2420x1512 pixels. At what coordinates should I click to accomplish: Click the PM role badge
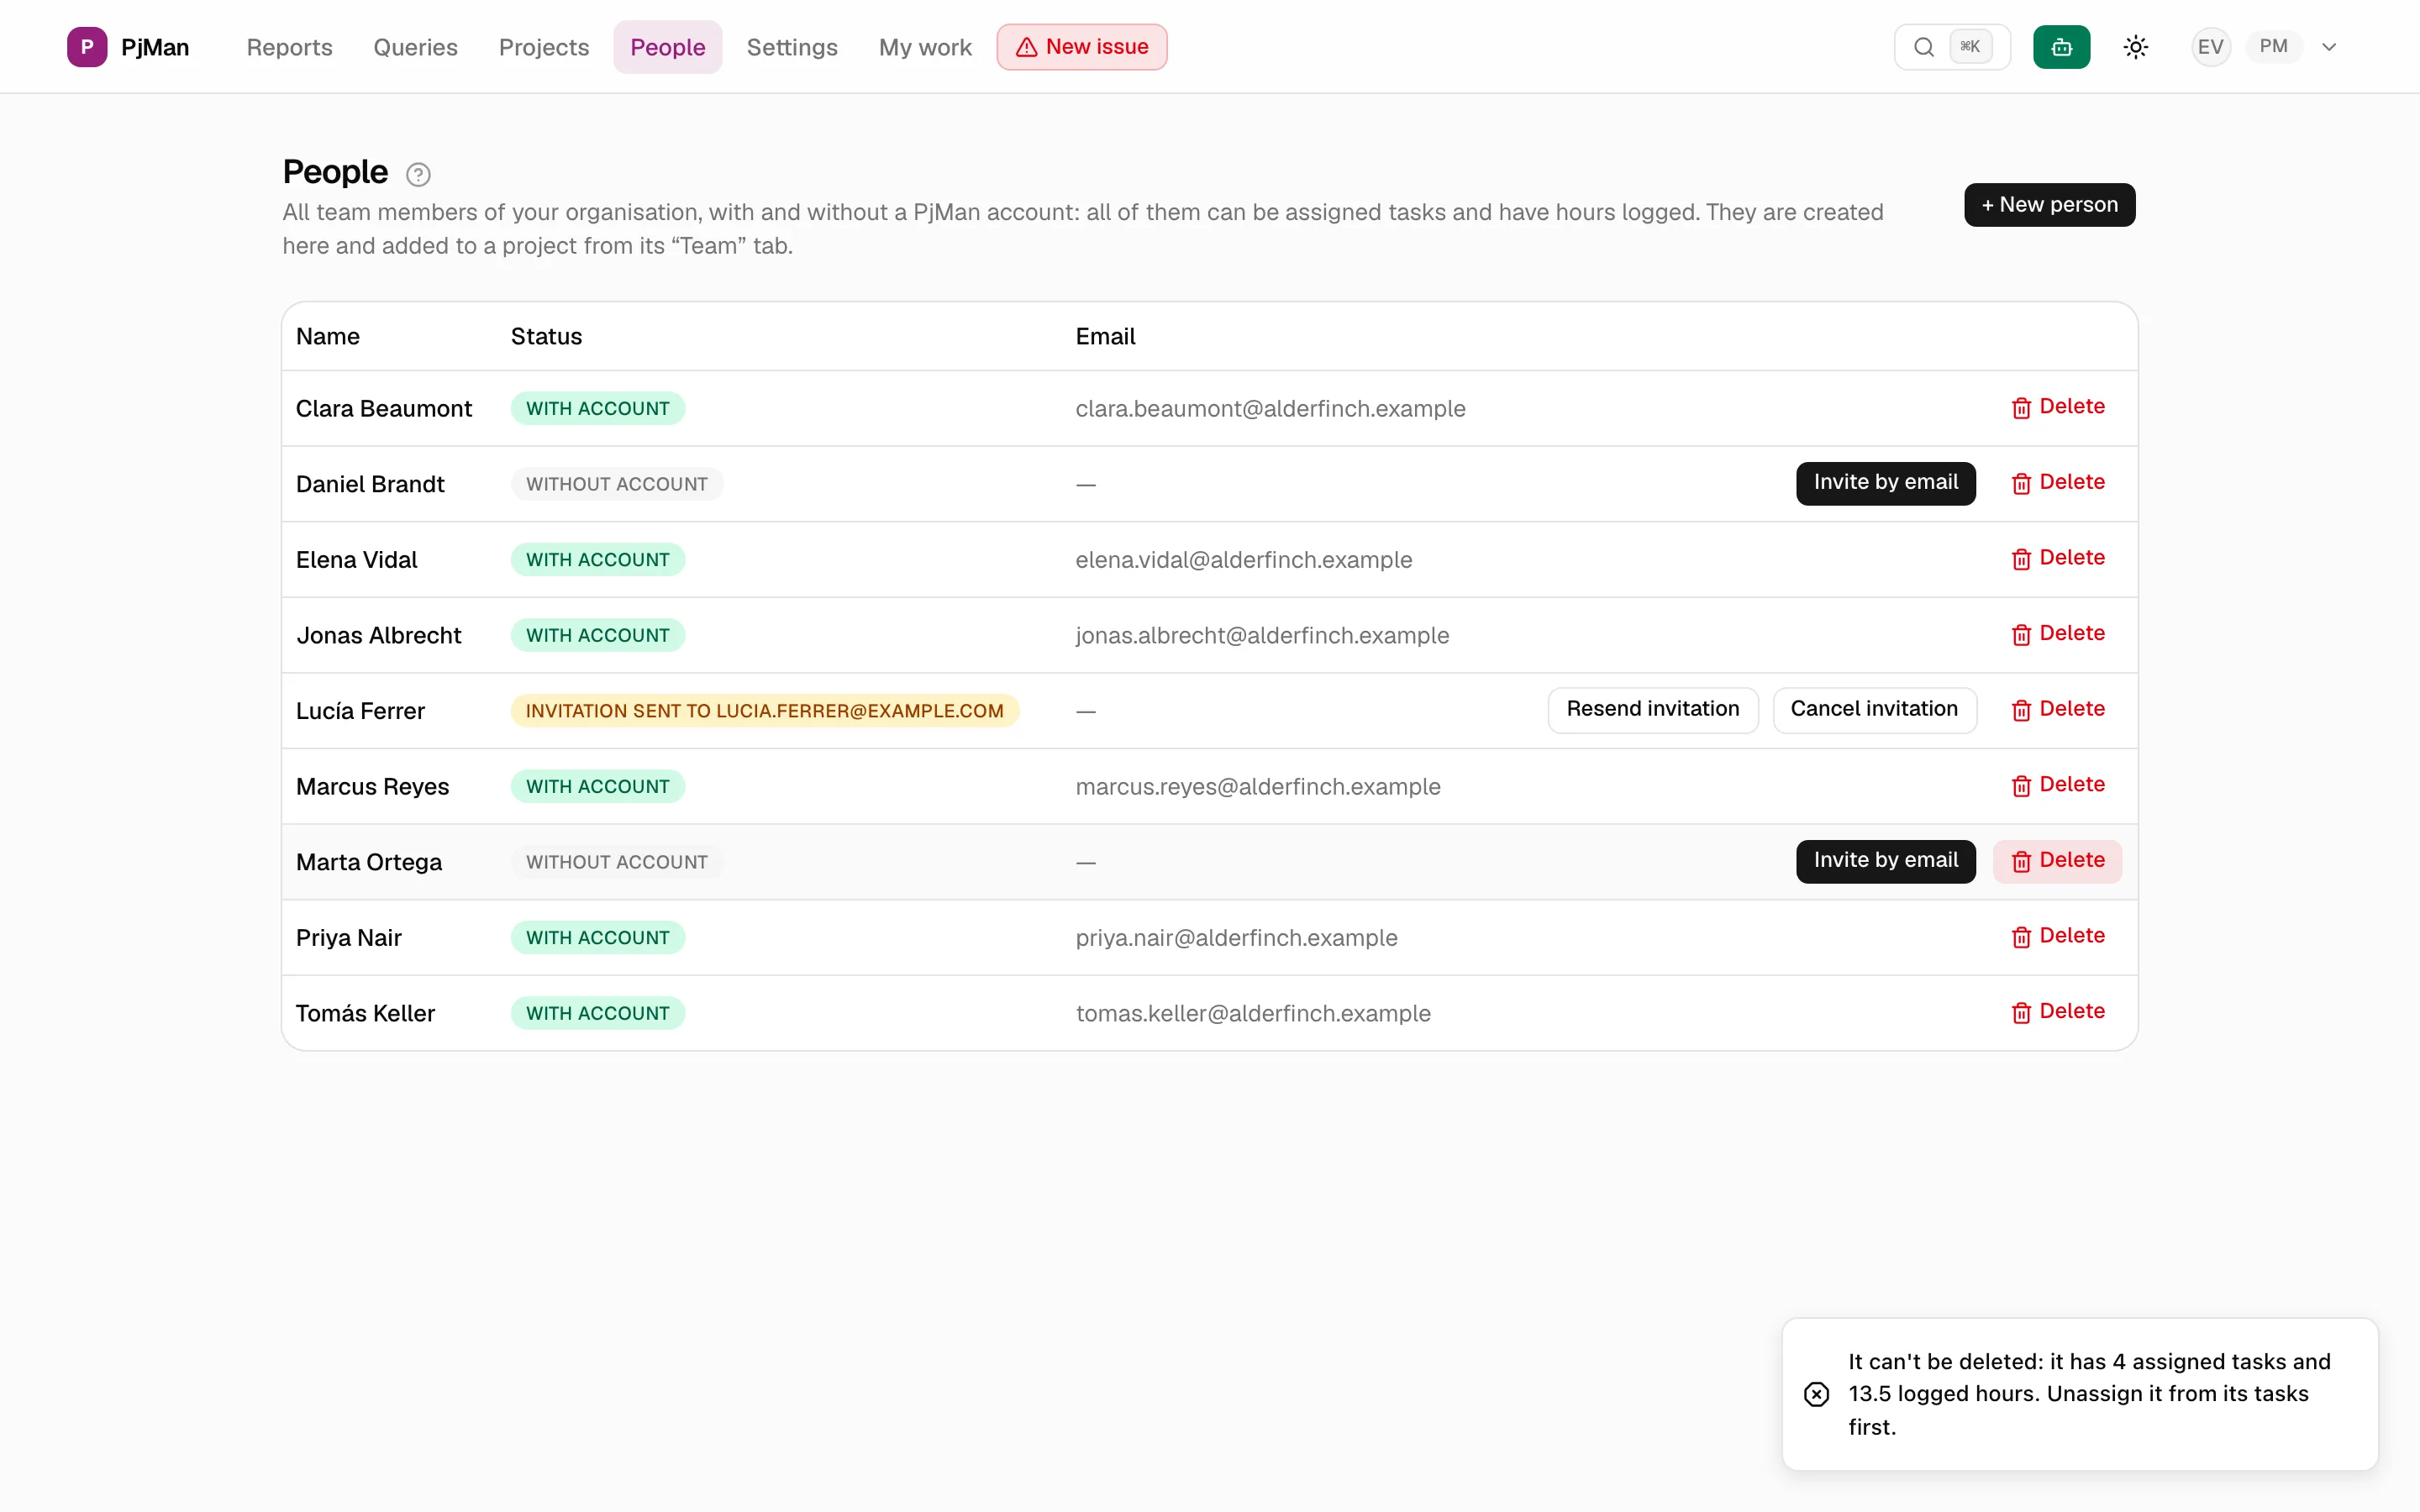tap(2273, 47)
